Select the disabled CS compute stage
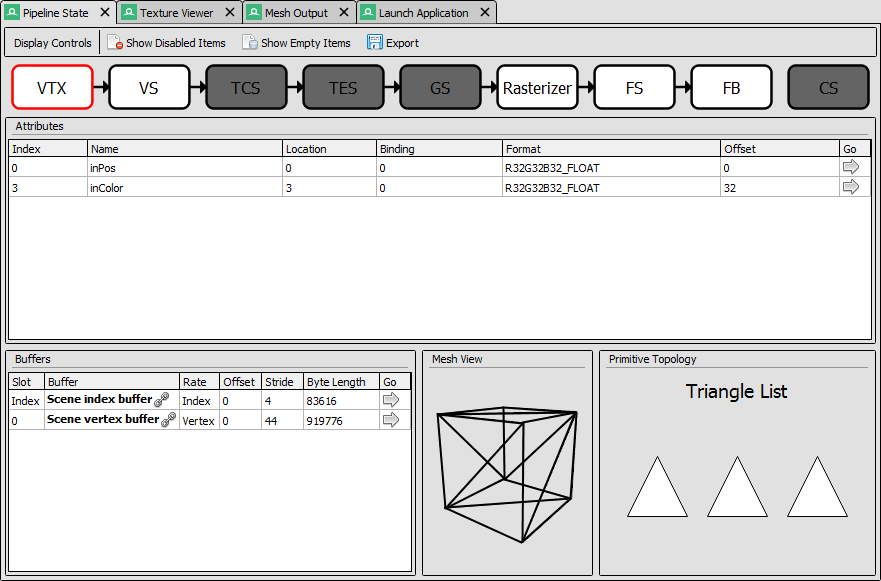Screen dimensions: 881x581 [829, 87]
